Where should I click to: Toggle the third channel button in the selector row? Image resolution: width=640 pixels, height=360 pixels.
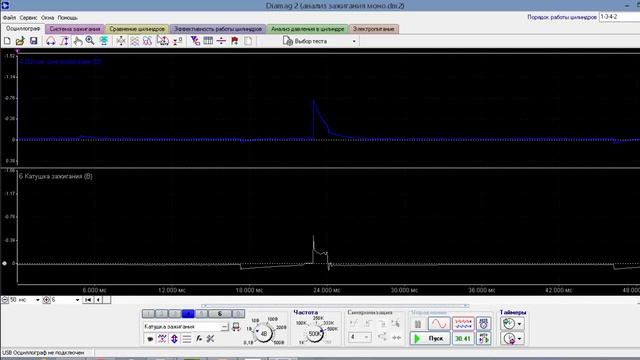tap(175, 313)
